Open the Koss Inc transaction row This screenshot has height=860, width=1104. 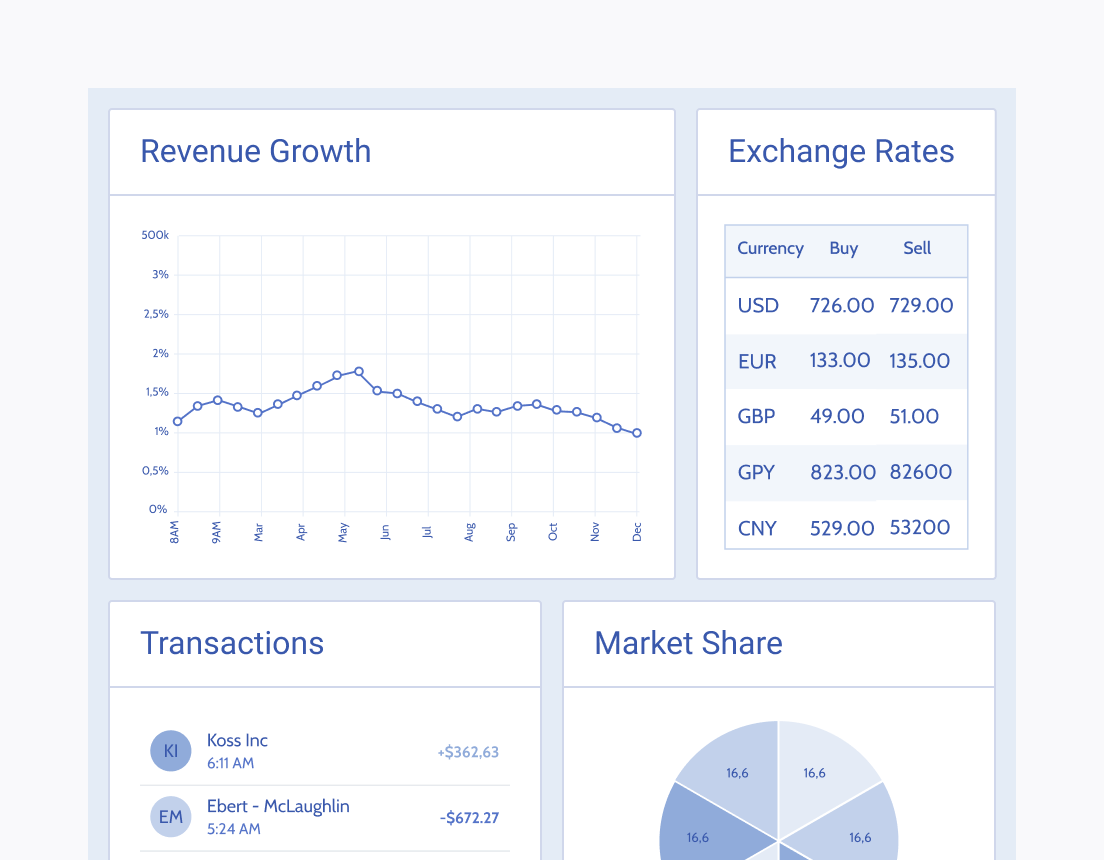(x=325, y=752)
